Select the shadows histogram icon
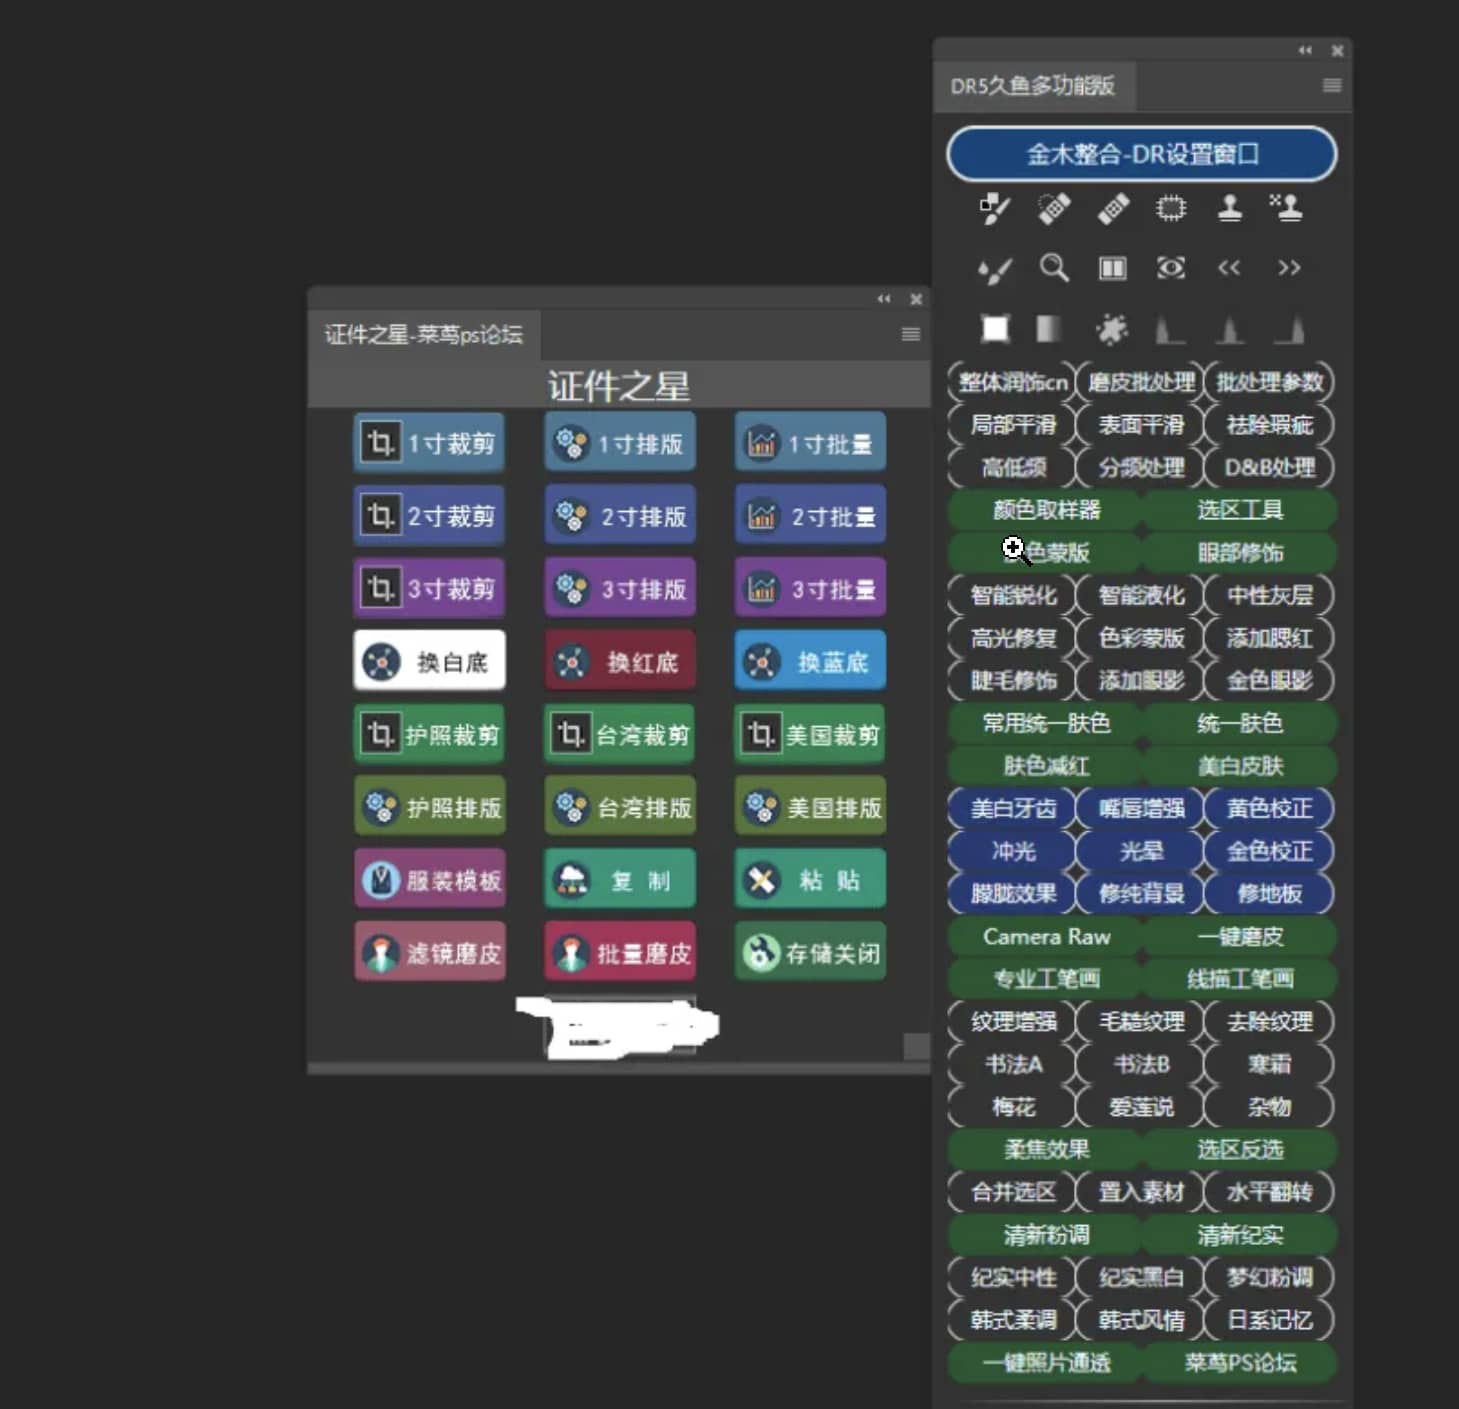The height and width of the screenshot is (1409, 1459). click(1170, 329)
